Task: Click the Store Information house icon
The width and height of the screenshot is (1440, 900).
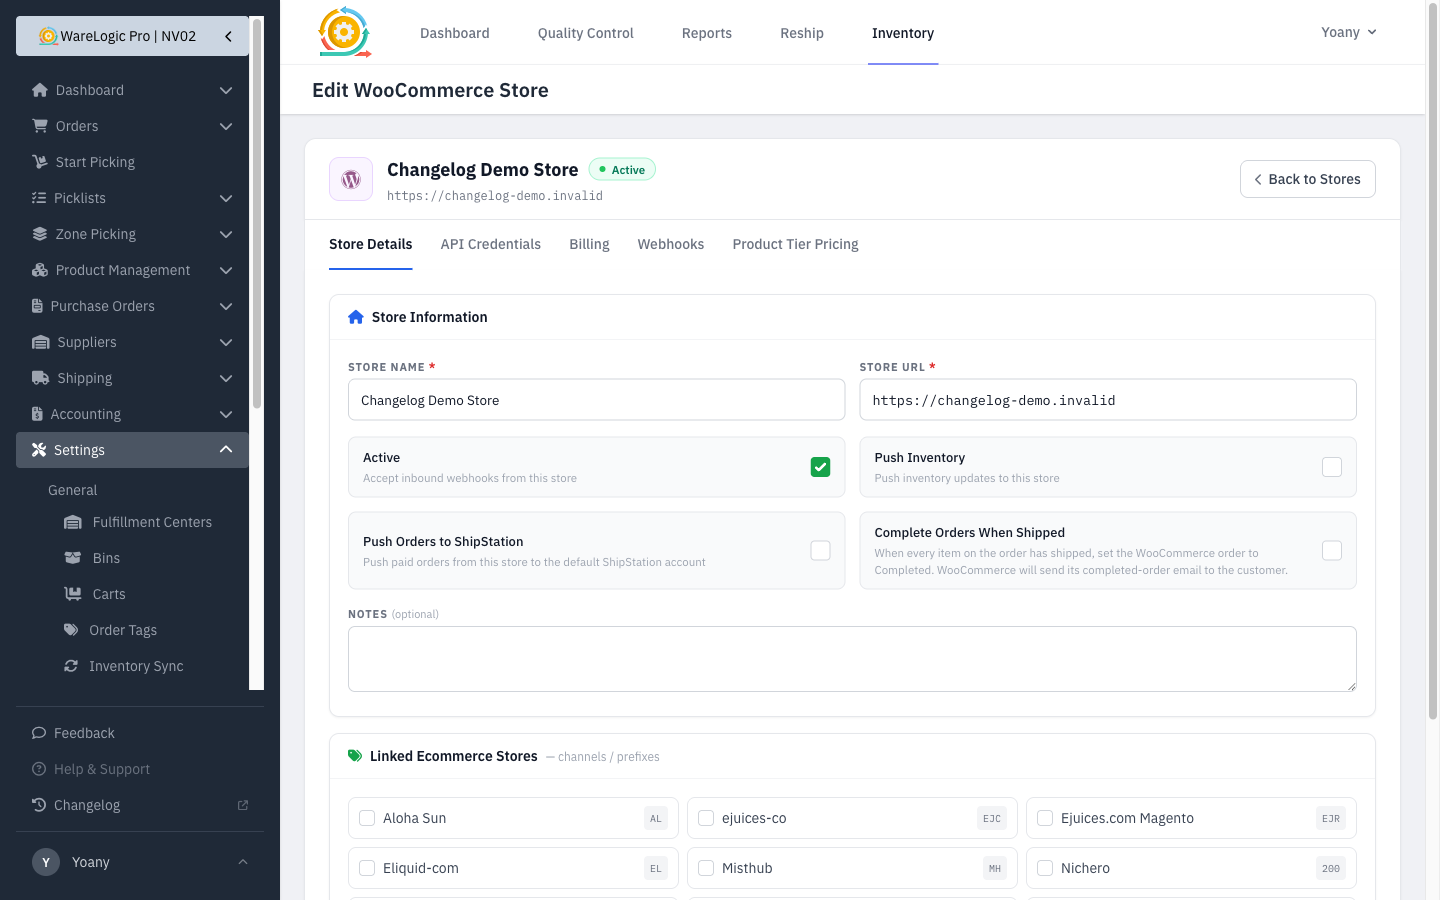Action: (x=356, y=317)
